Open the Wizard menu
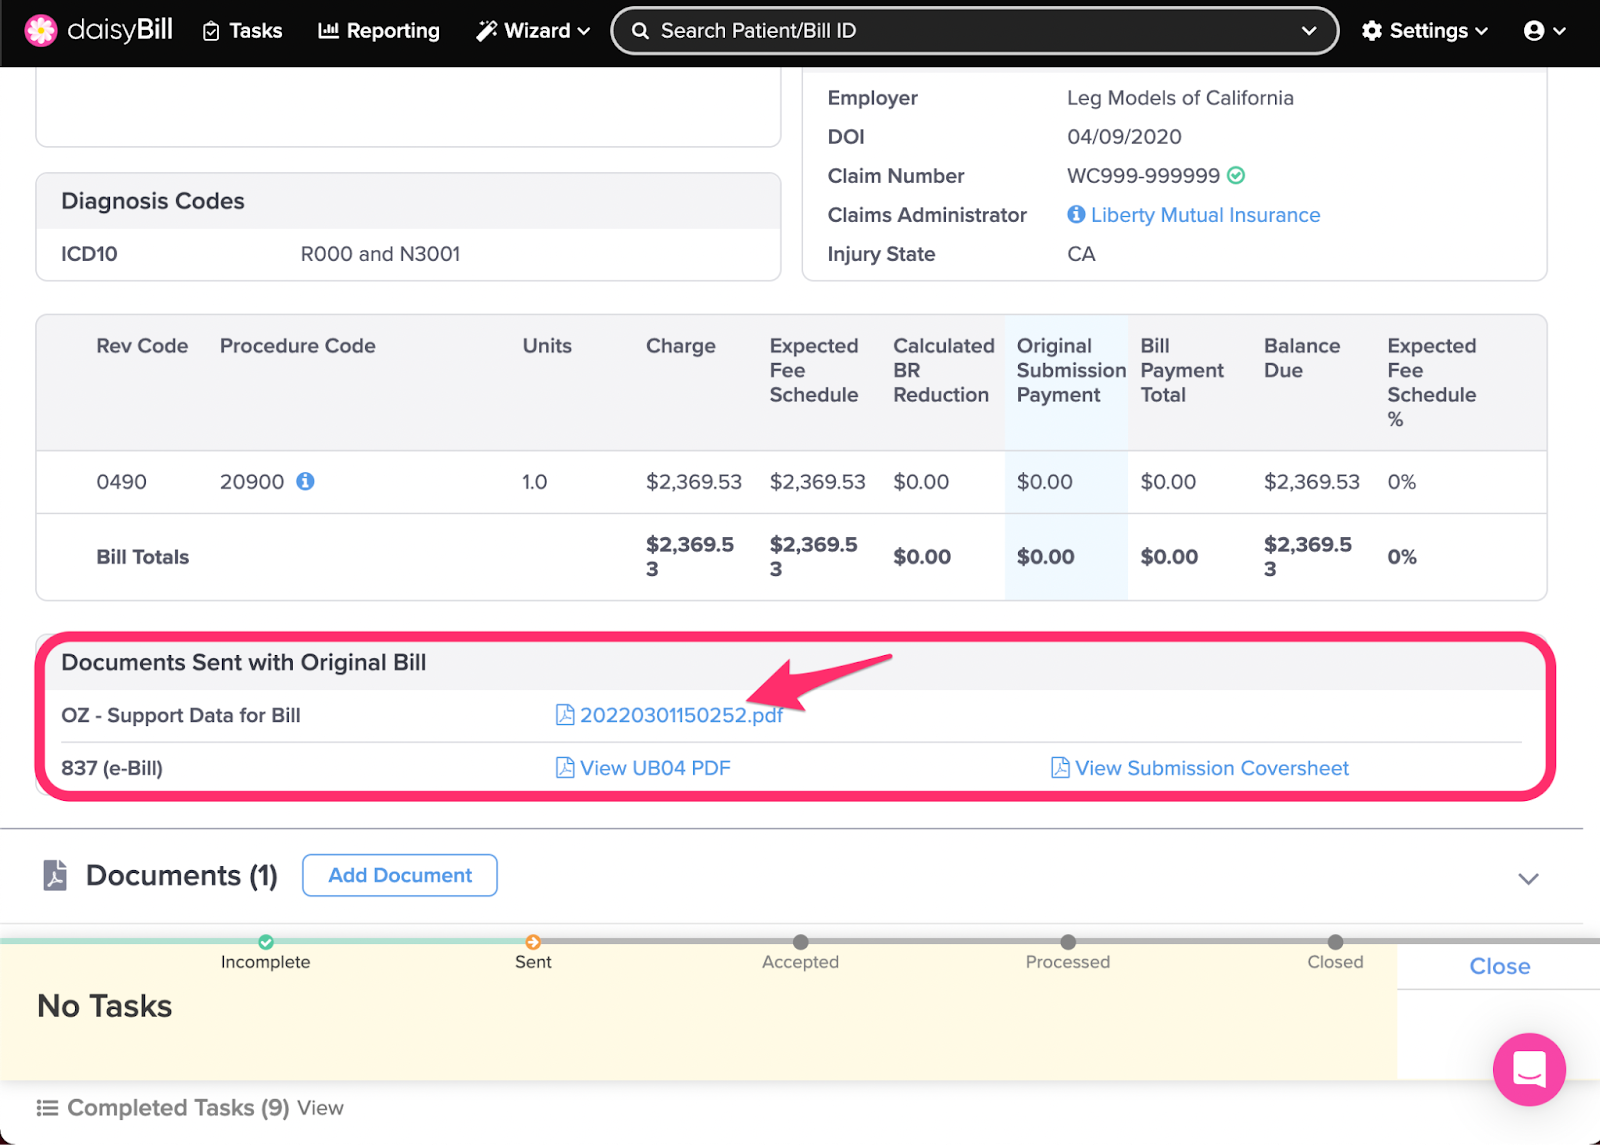 coord(533,31)
